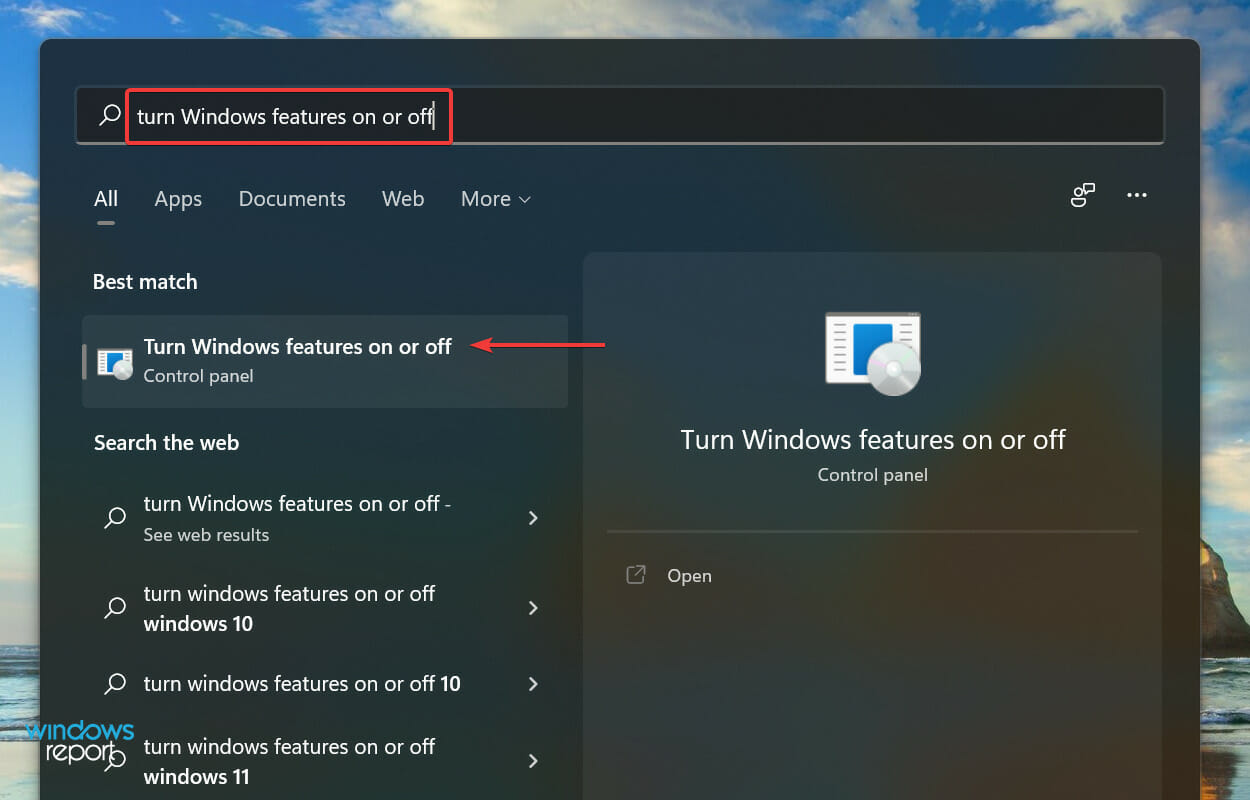Open the More dropdown
Screen dimensions: 1250x800
click(495, 199)
